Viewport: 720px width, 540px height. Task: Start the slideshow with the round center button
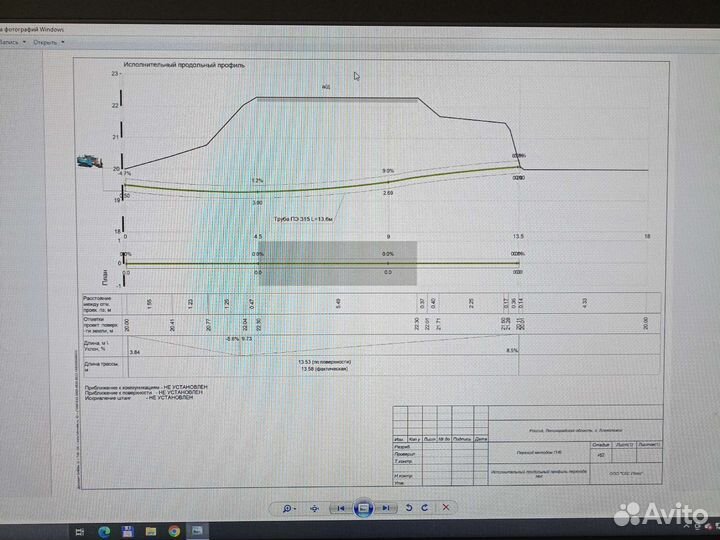(x=364, y=508)
